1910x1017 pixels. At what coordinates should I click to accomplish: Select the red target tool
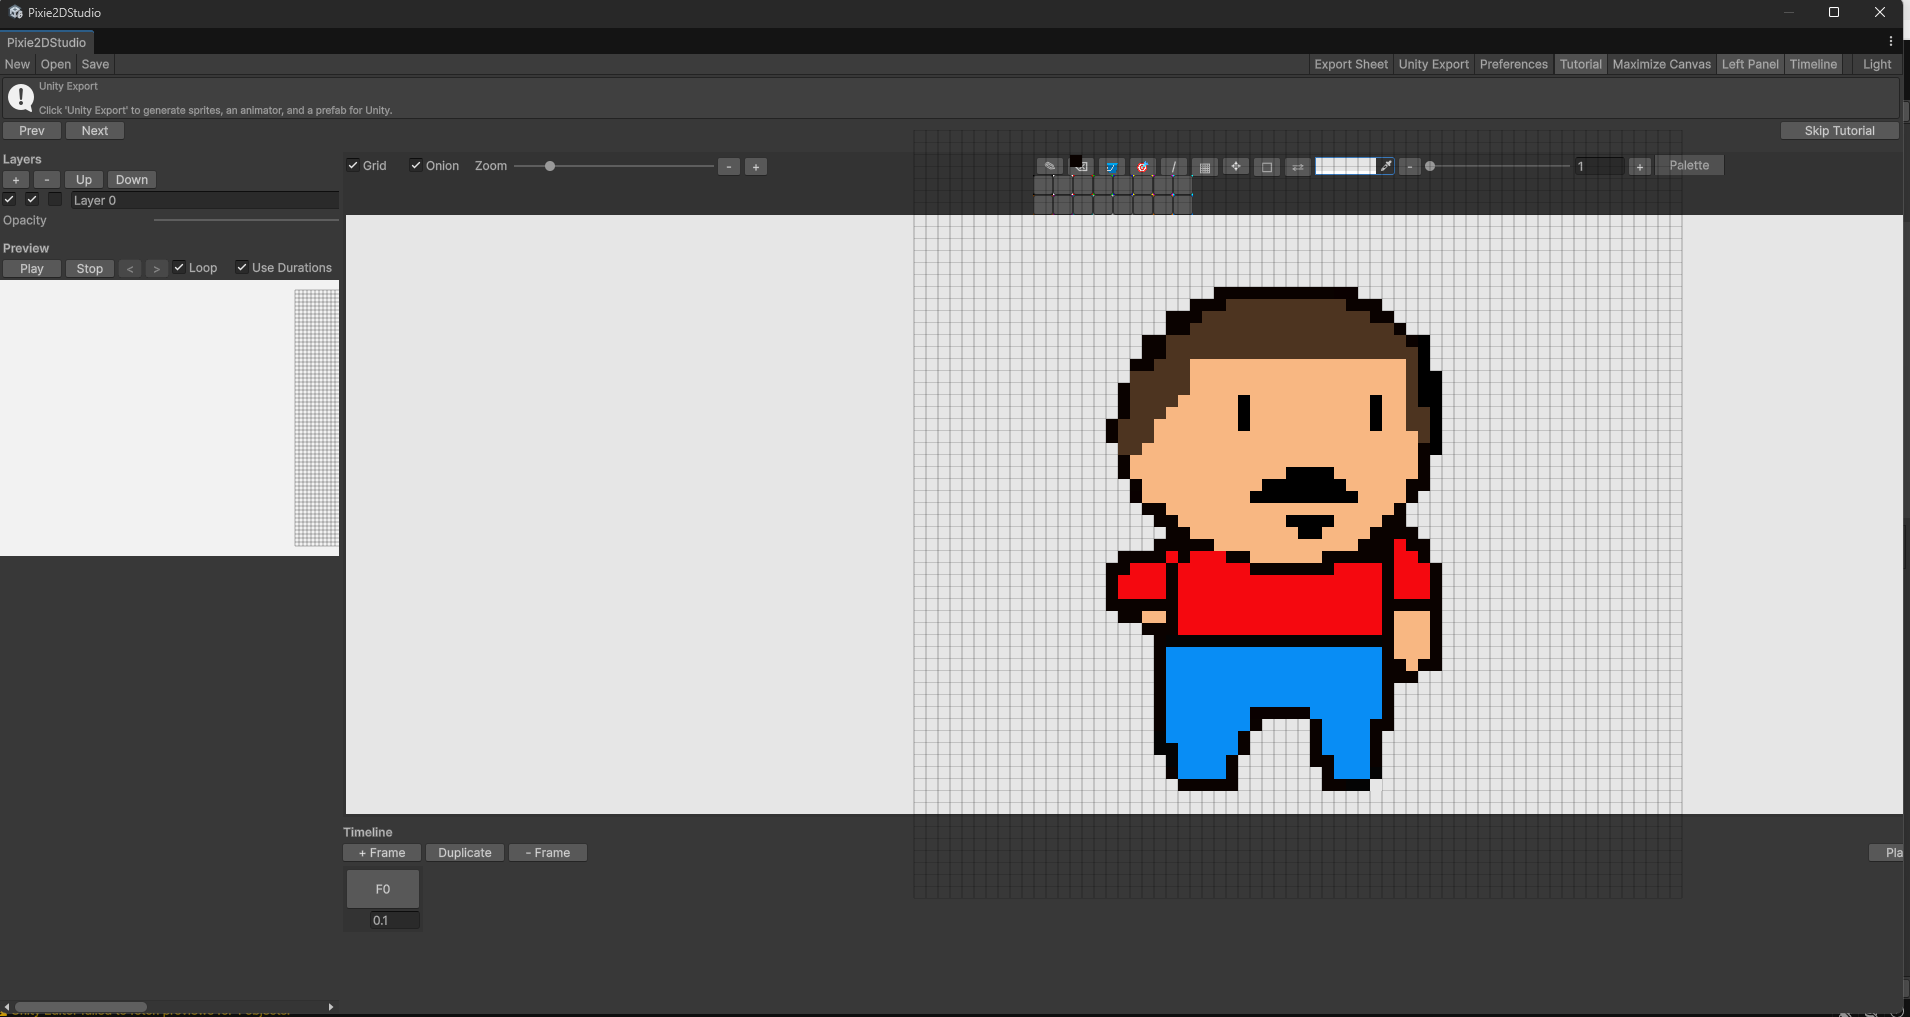pos(1142,167)
